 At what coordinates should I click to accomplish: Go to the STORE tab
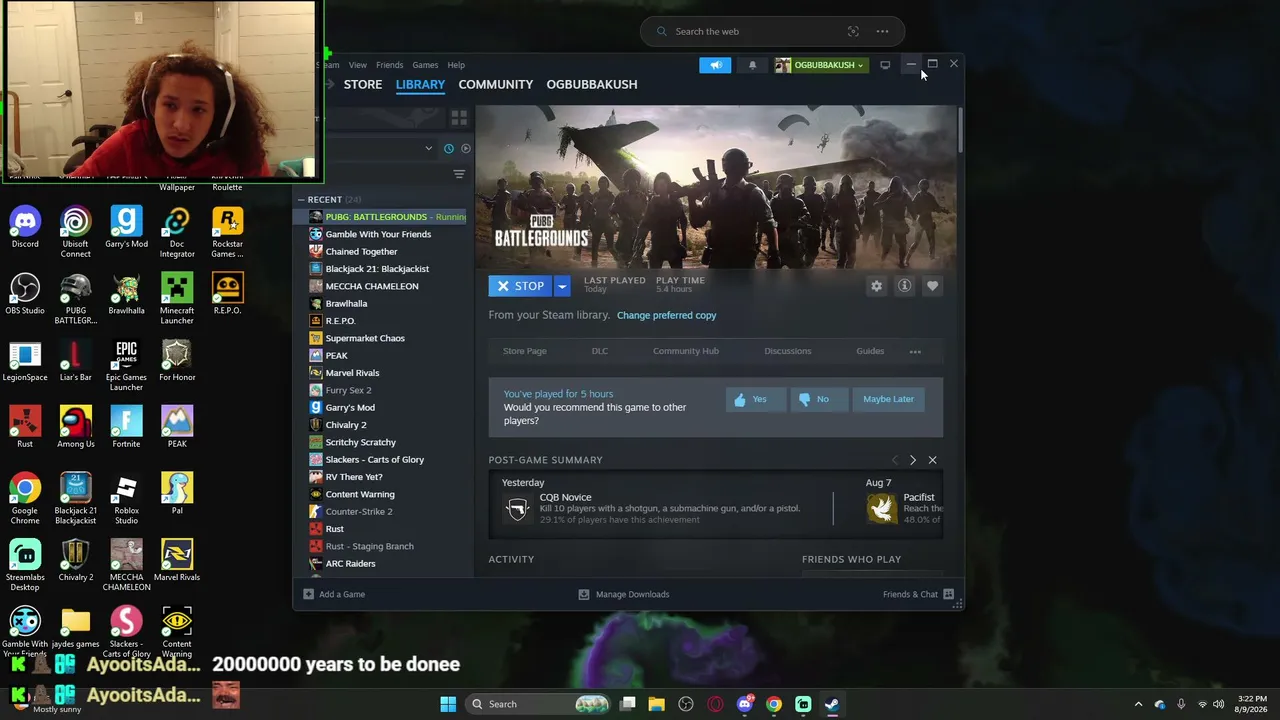363,84
